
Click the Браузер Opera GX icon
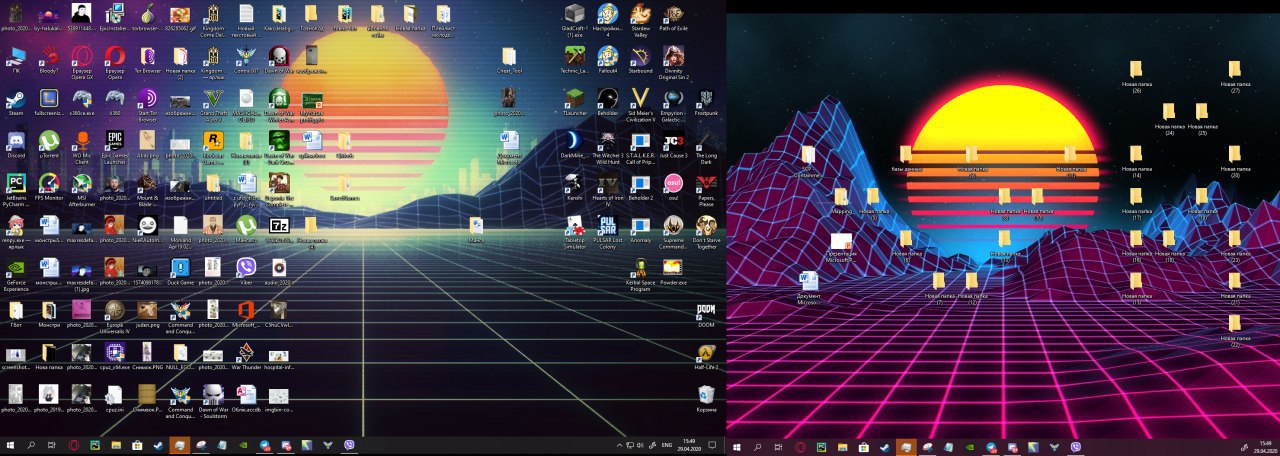coord(82,60)
